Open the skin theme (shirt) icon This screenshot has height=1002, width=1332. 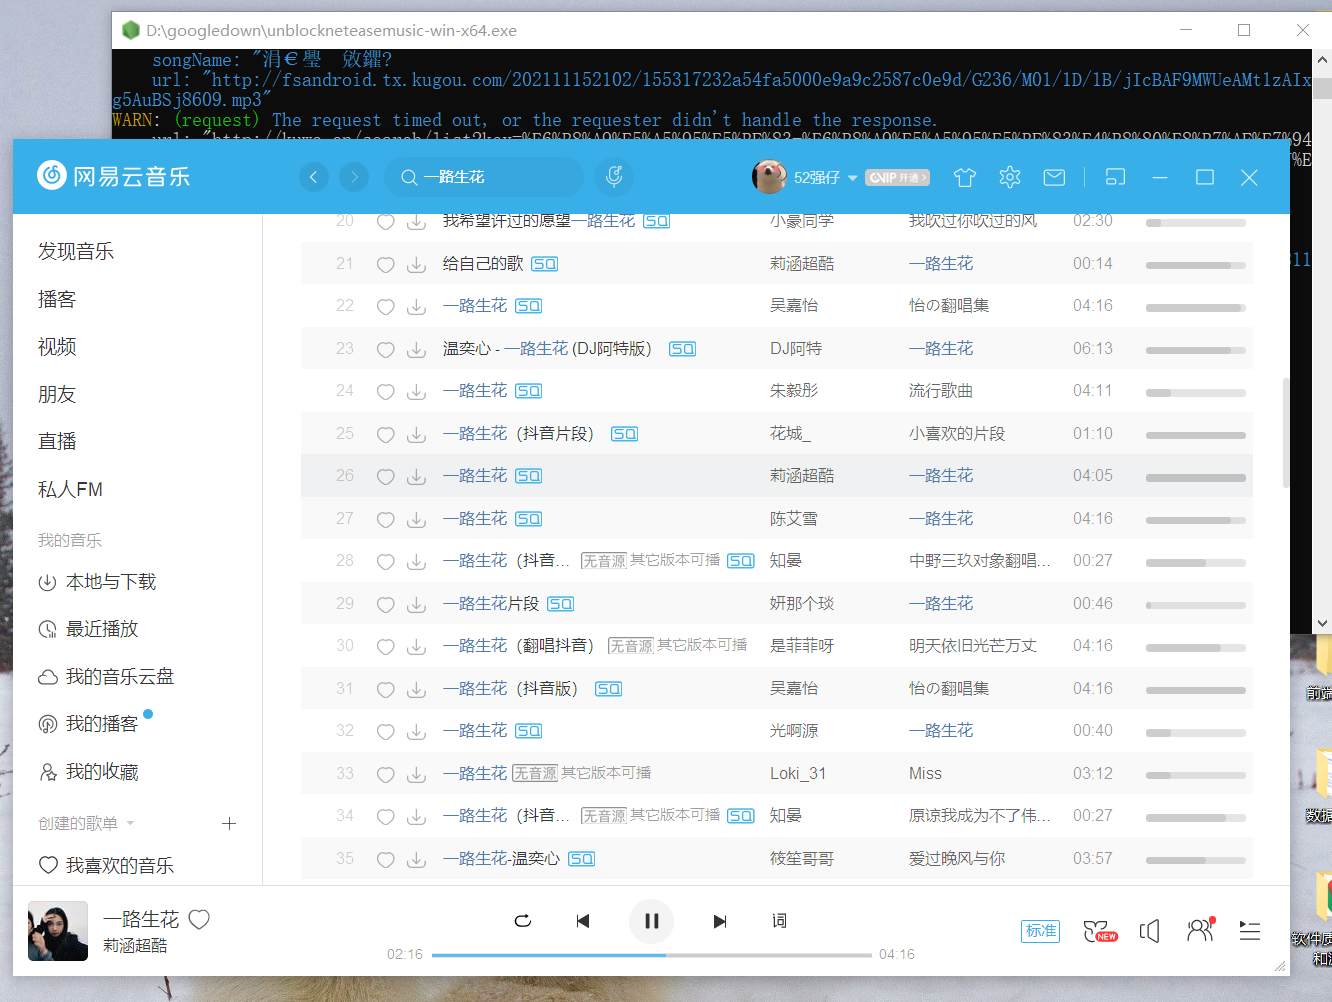(x=965, y=178)
